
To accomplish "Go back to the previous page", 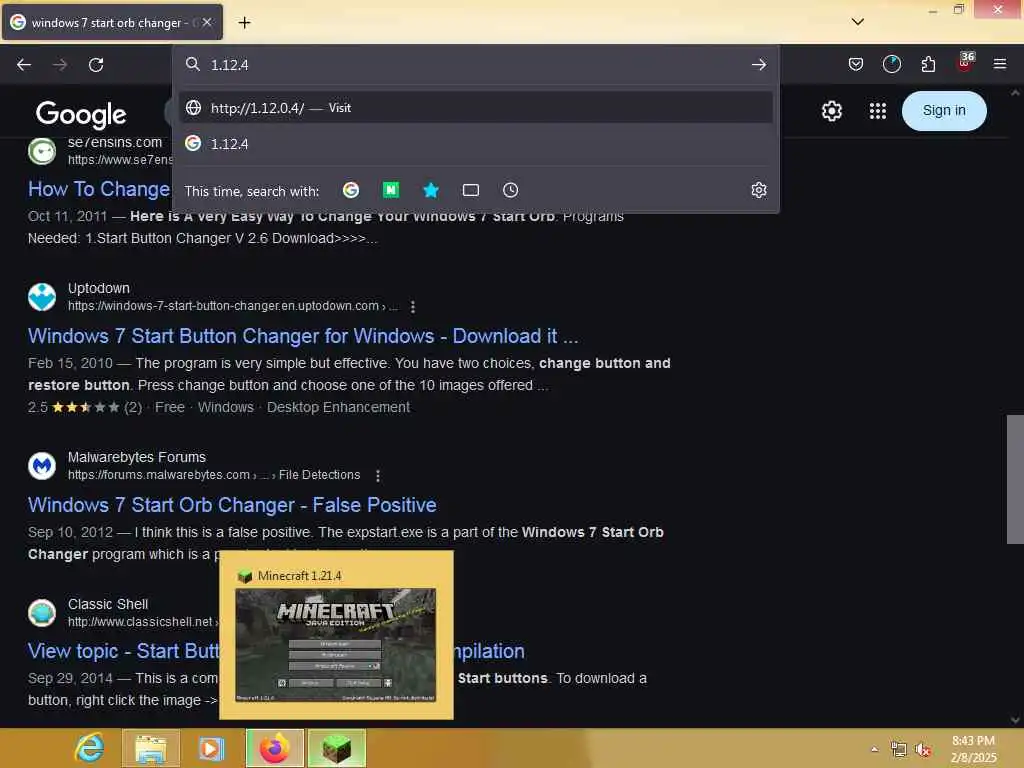I will [24, 65].
